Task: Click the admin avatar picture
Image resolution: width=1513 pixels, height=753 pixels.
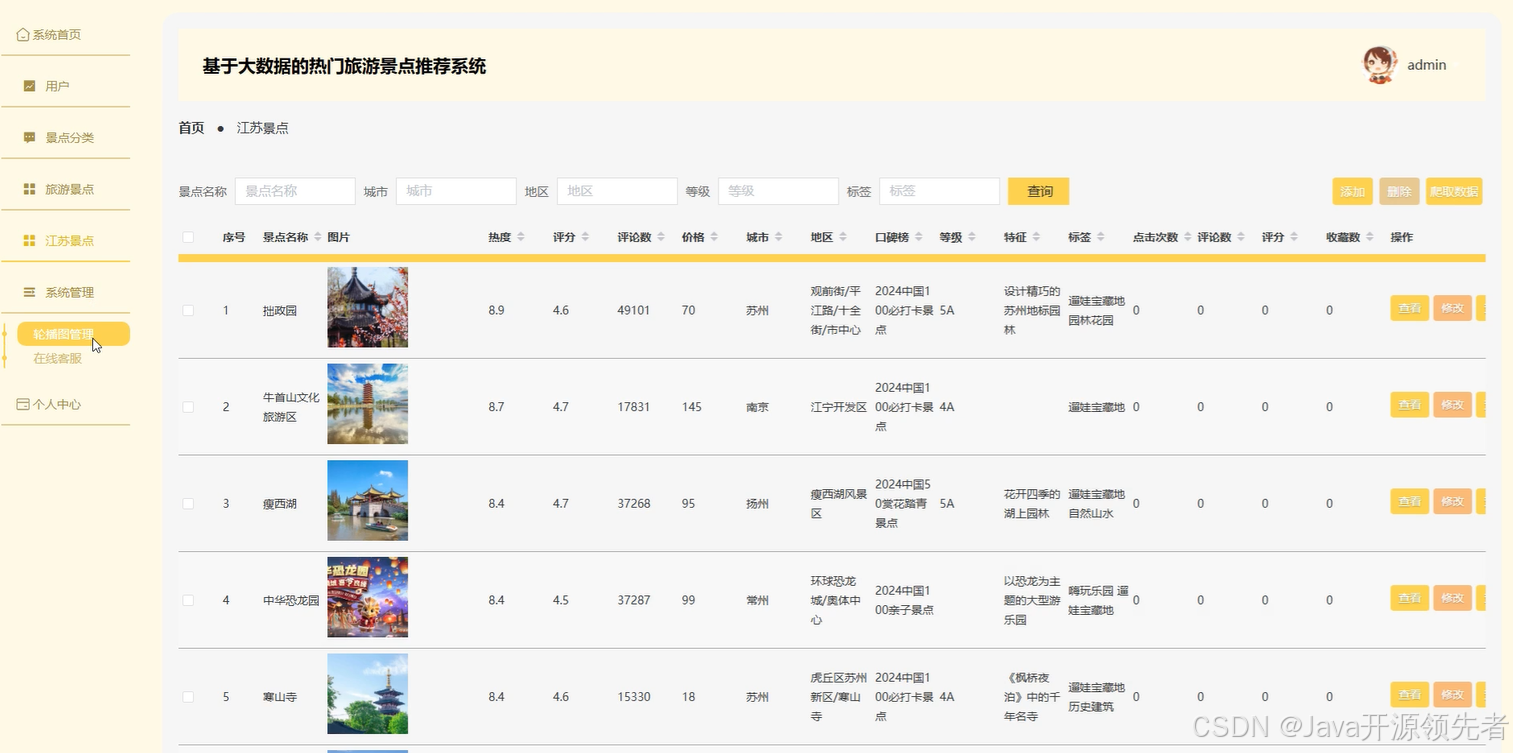Action: (x=1380, y=65)
